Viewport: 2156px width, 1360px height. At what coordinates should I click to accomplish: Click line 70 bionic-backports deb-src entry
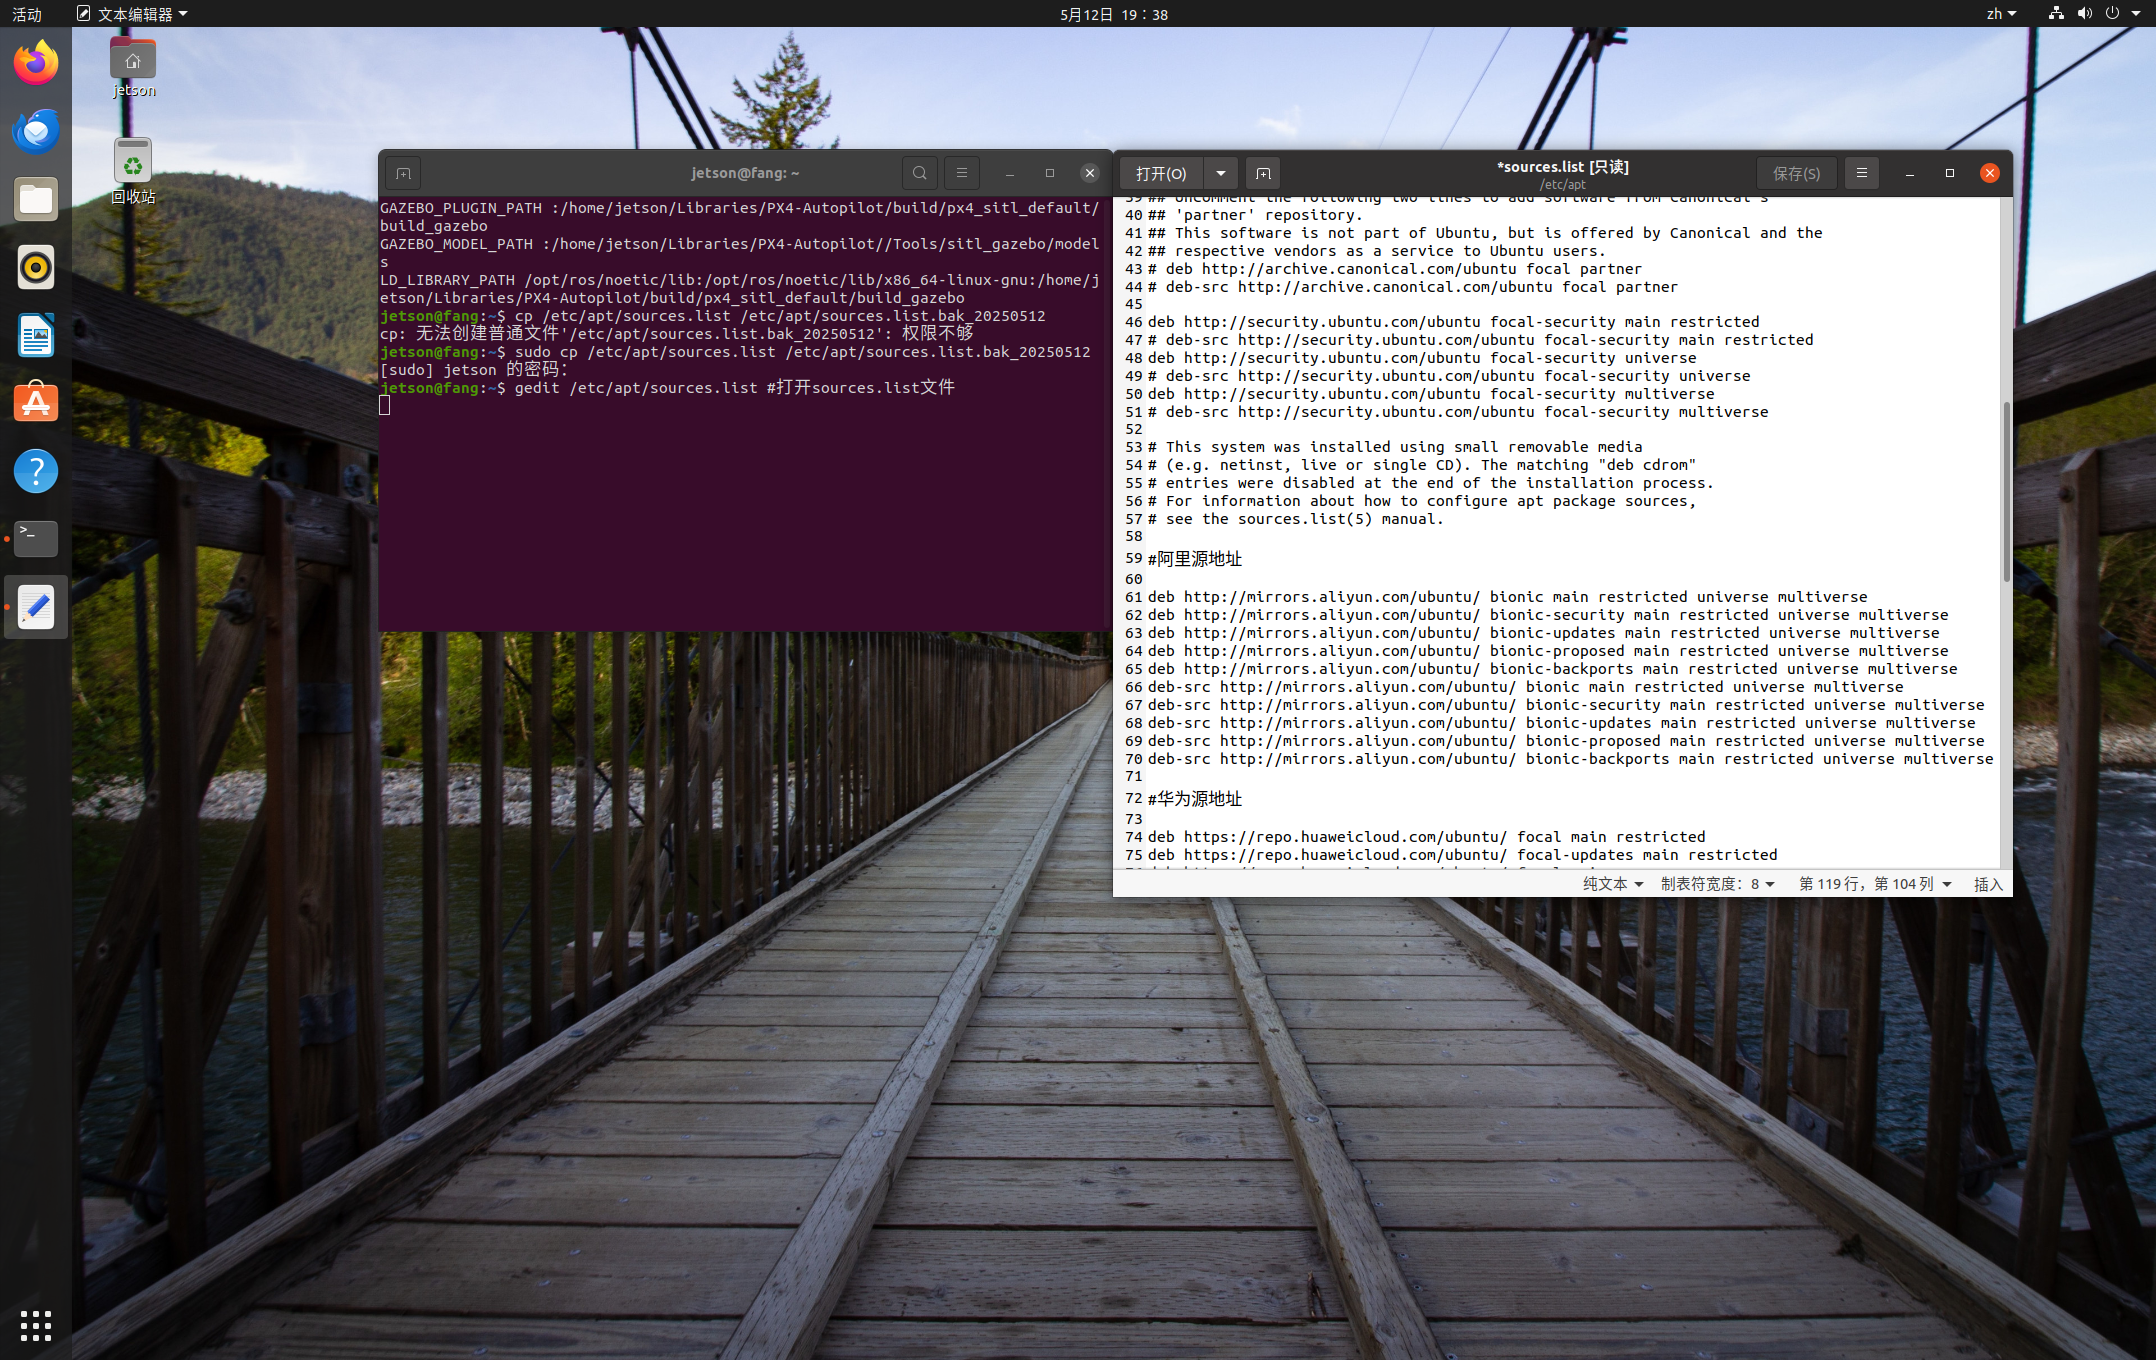pos(1570,759)
